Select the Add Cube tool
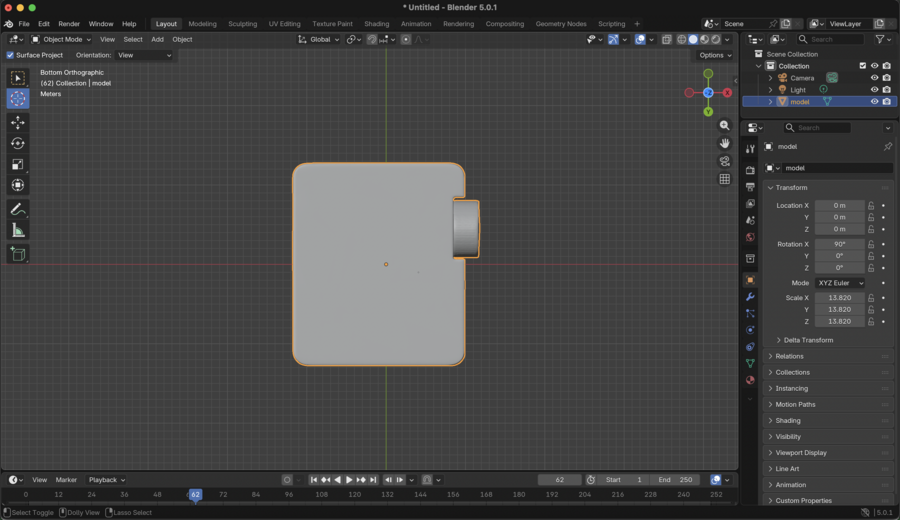Image resolution: width=900 pixels, height=520 pixels. pos(18,254)
